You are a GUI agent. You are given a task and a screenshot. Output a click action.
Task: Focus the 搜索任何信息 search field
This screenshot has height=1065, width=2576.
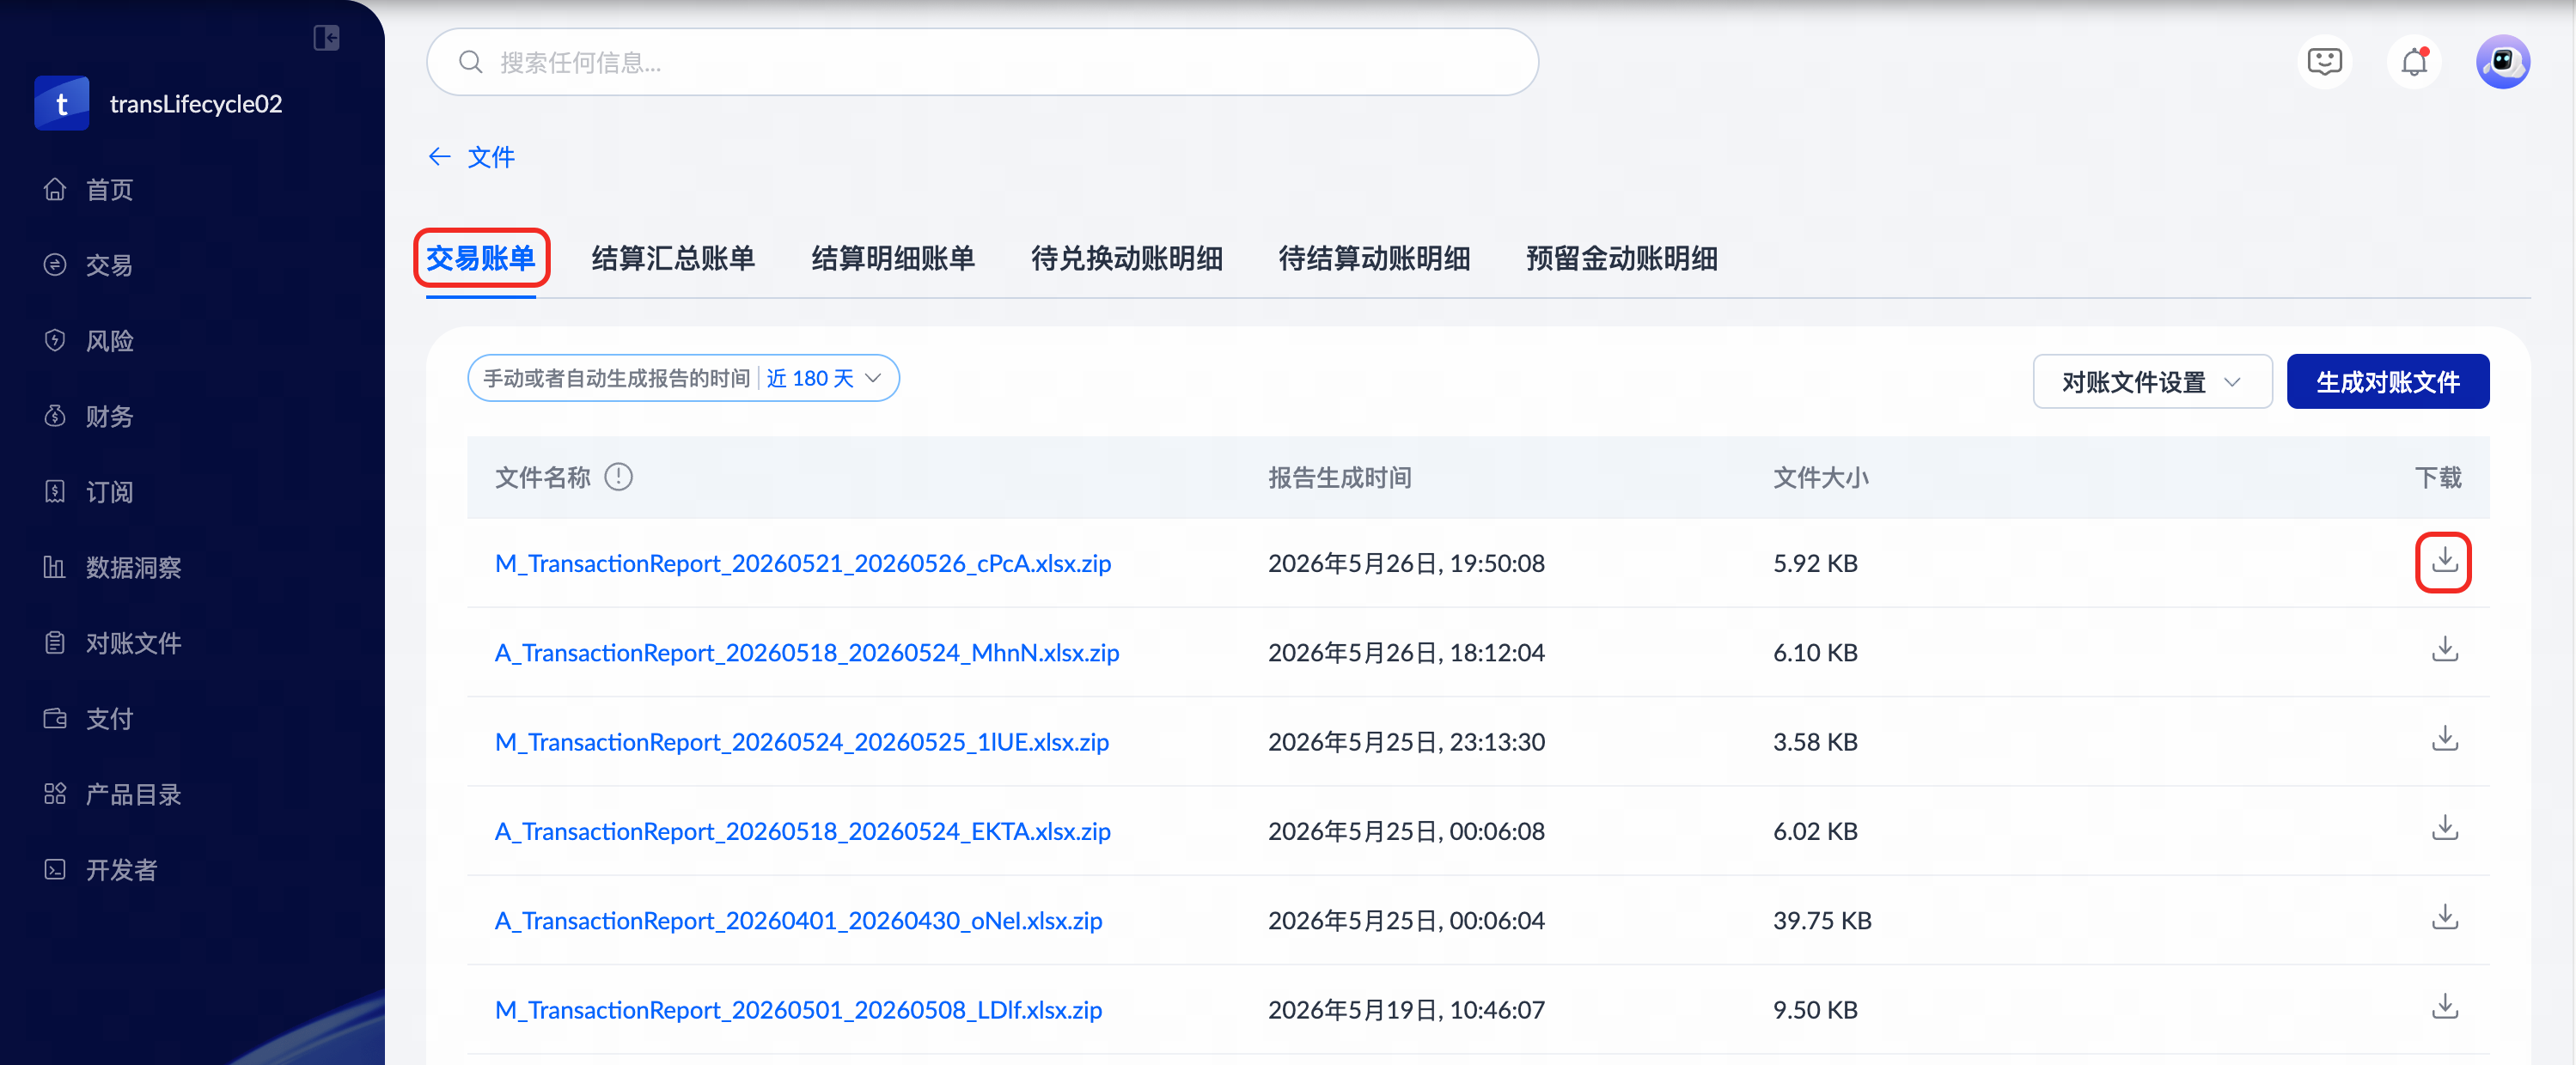click(982, 62)
